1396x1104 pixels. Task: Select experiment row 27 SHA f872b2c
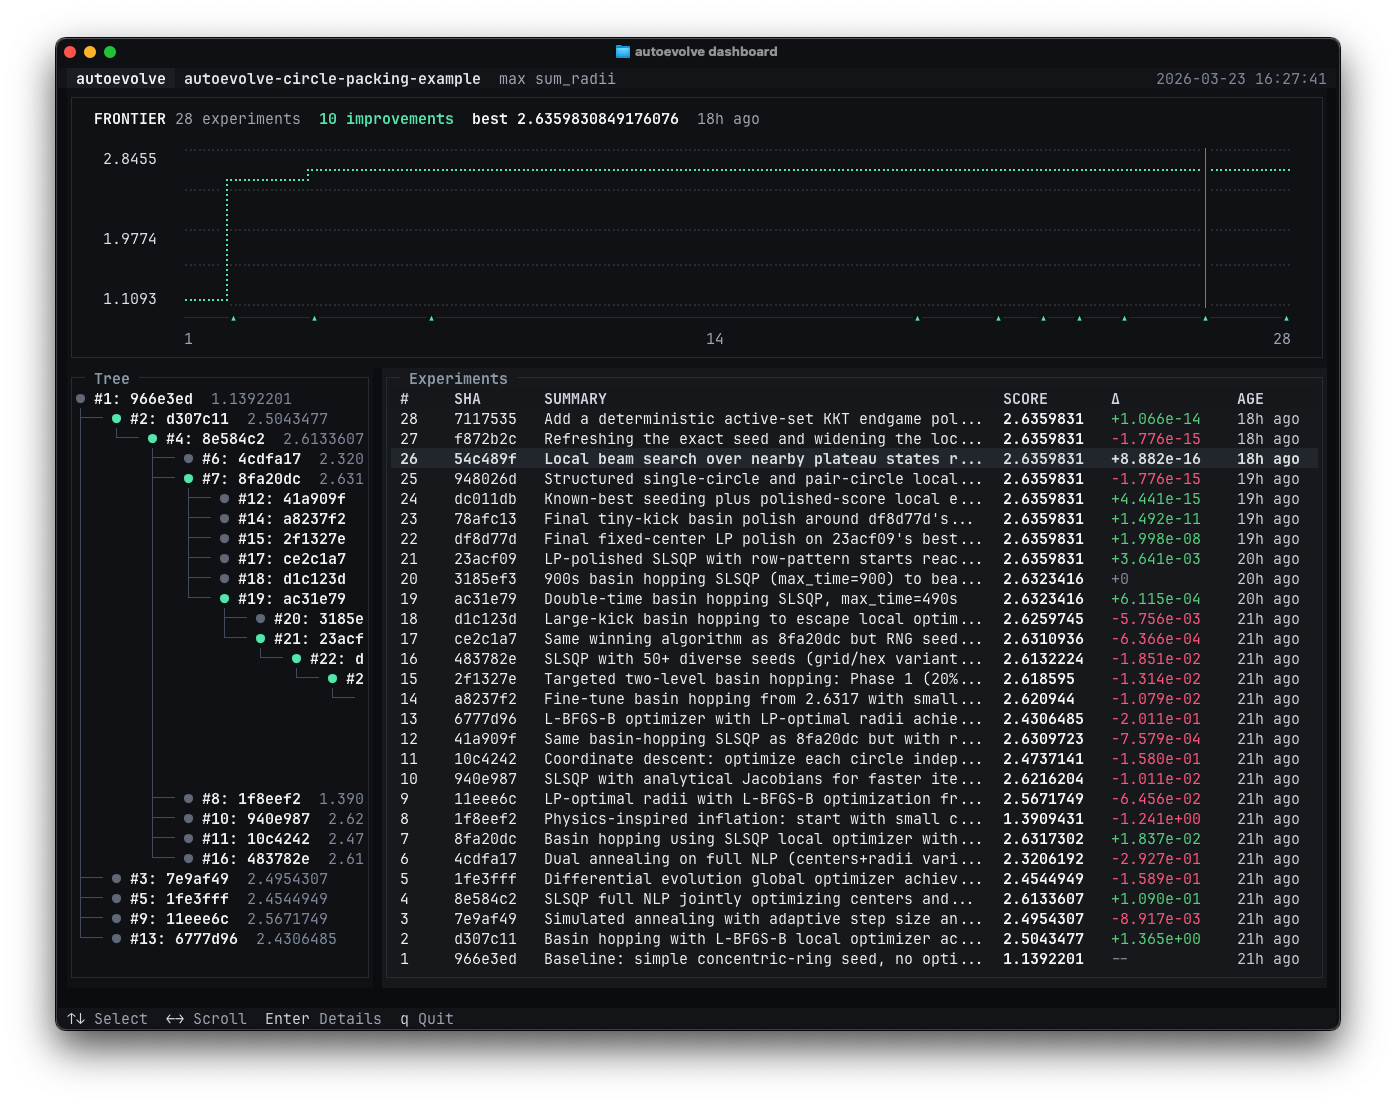855,439
